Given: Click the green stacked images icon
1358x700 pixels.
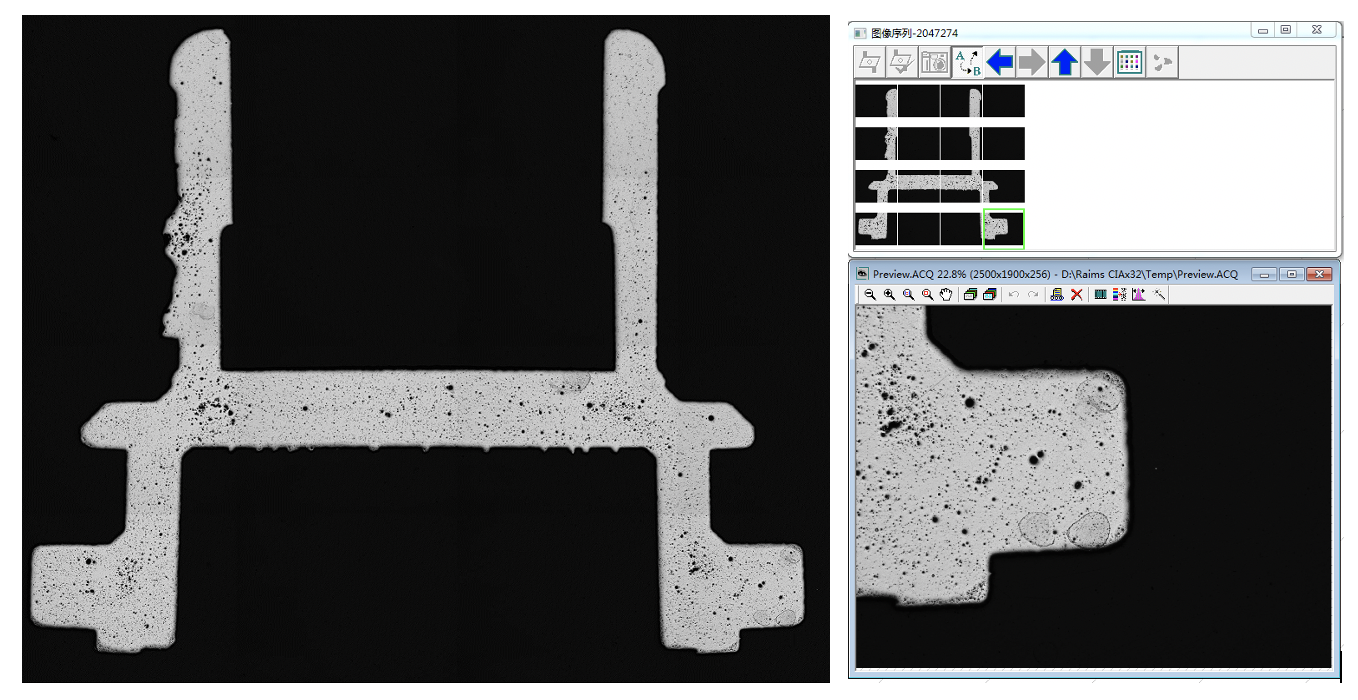Looking at the screenshot, I should 970,294.
